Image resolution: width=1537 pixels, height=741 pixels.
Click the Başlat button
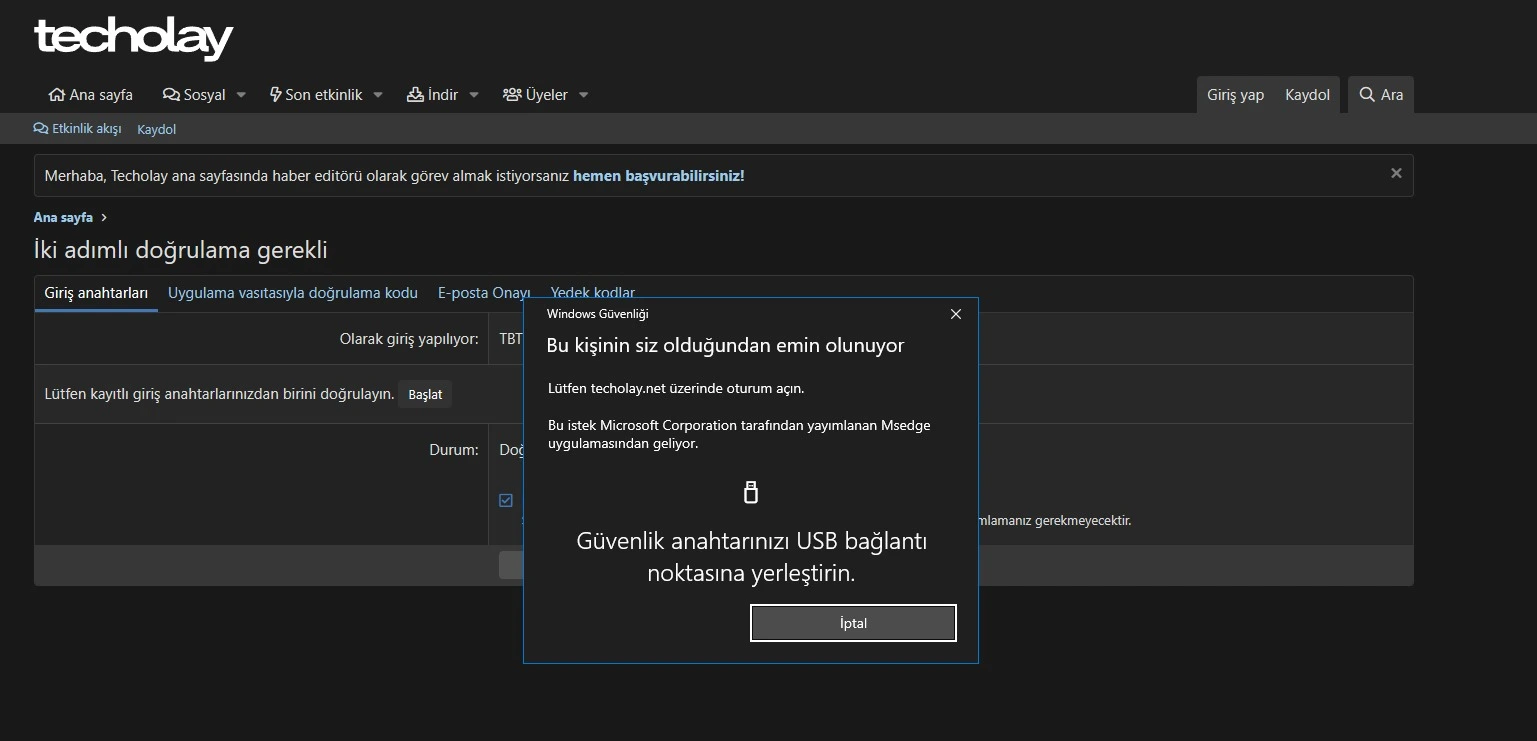tap(425, 394)
